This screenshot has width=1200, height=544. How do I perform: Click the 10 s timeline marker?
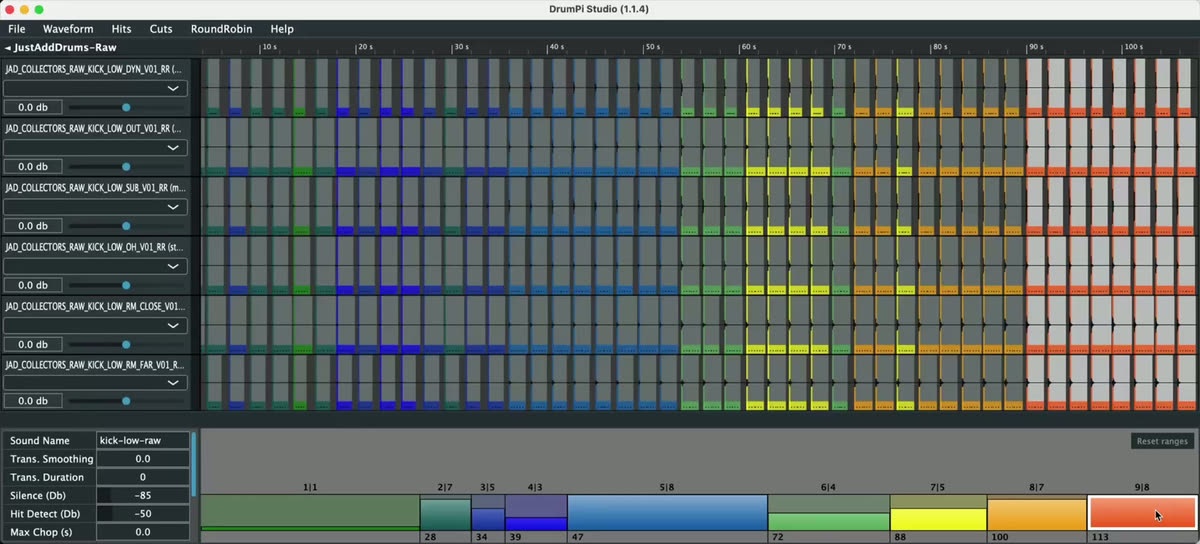(269, 47)
